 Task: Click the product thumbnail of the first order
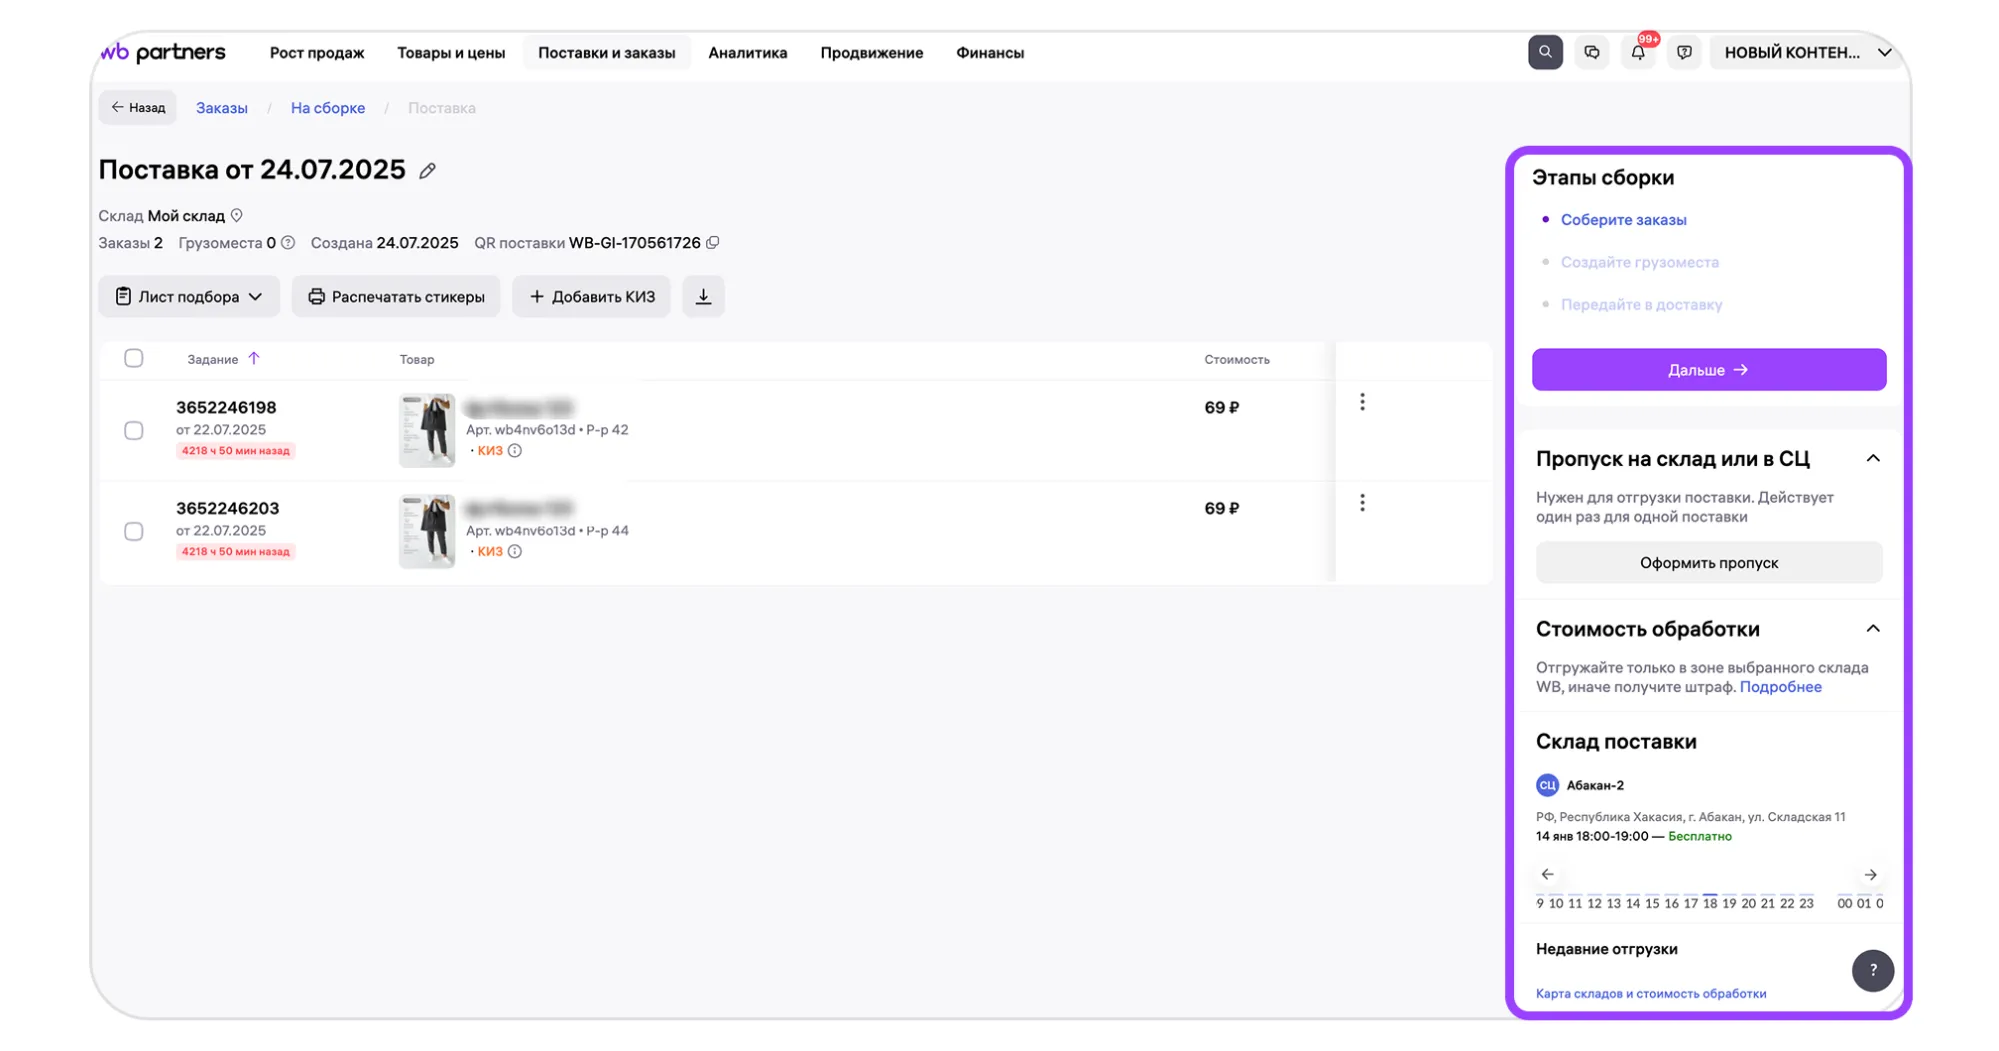pyautogui.click(x=426, y=430)
